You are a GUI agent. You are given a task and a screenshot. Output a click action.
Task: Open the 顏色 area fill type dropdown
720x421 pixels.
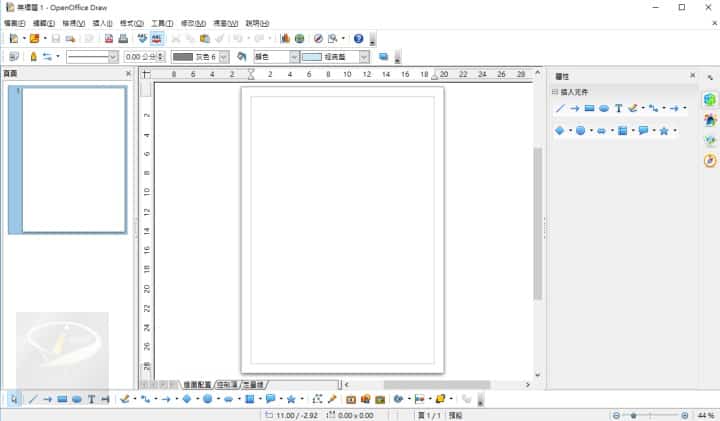click(293, 57)
